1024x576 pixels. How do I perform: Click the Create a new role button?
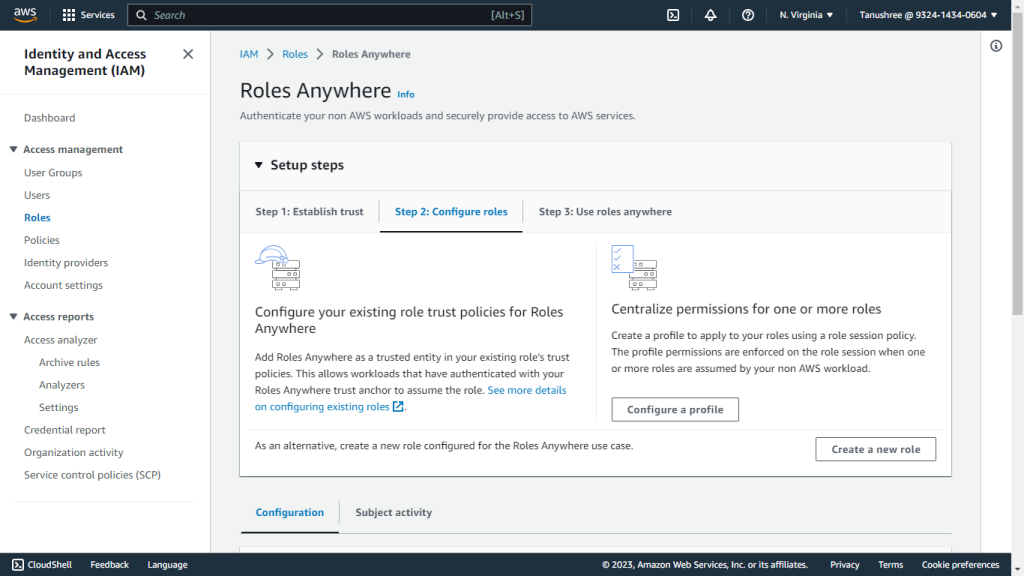pyautogui.click(x=876, y=449)
